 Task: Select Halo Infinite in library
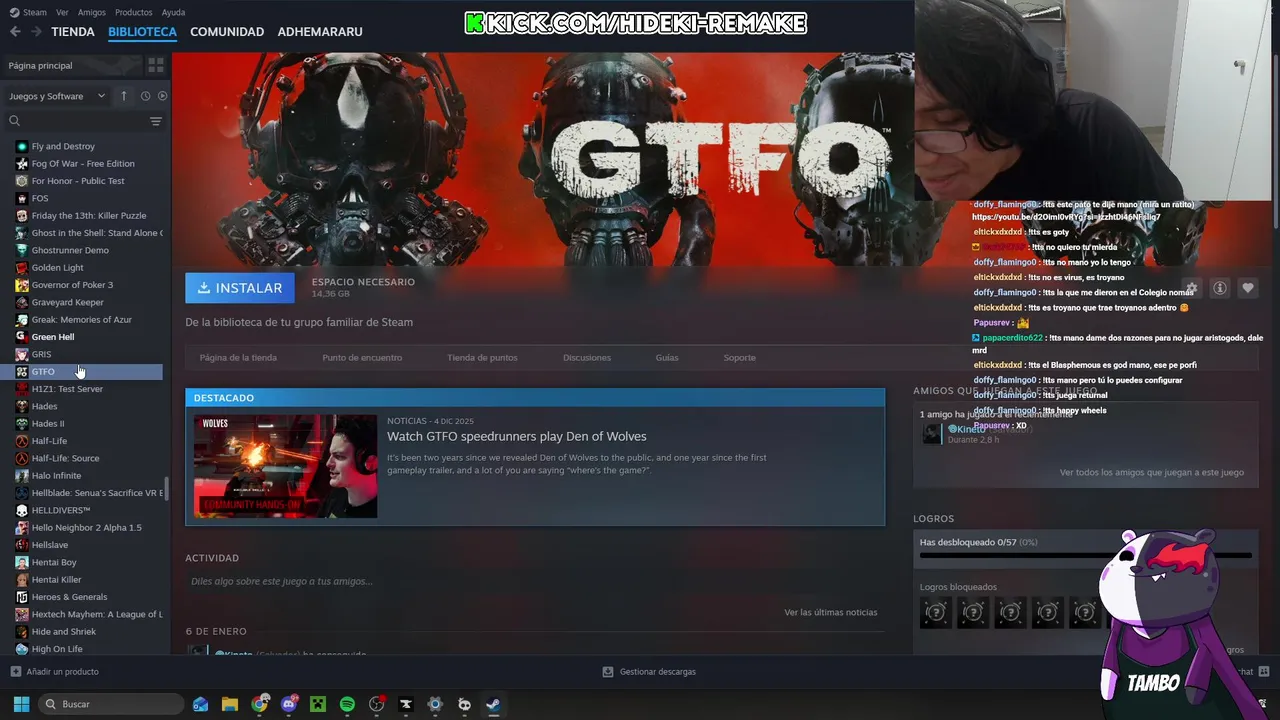coord(56,476)
